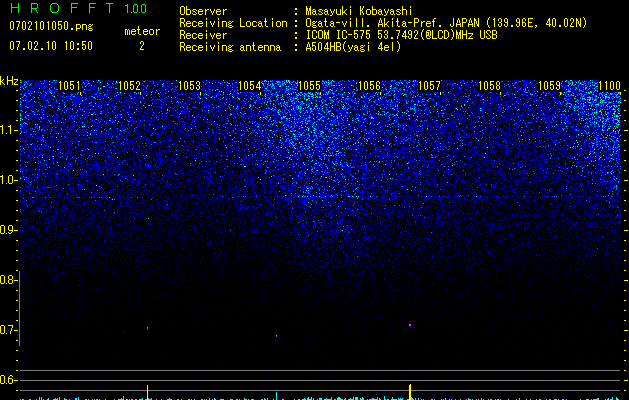Click the faint cyan echo dot after 1054
This screenshot has width=629, height=400.
[x=276, y=335]
